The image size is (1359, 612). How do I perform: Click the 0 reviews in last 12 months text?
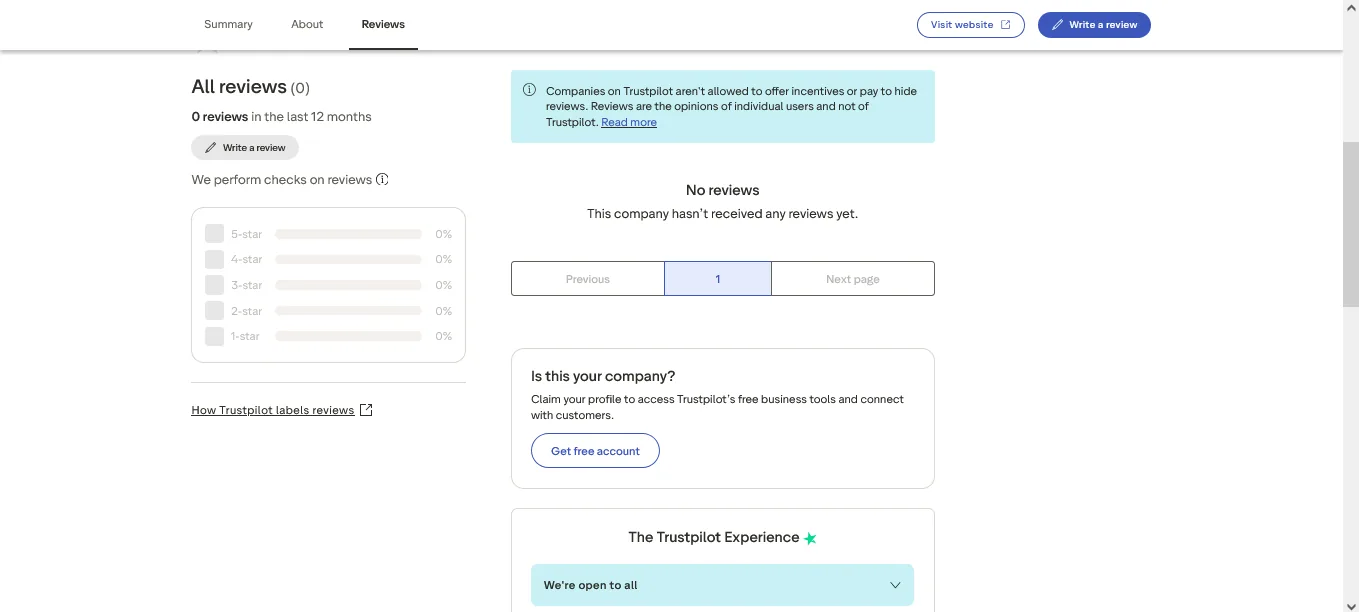coord(281,117)
